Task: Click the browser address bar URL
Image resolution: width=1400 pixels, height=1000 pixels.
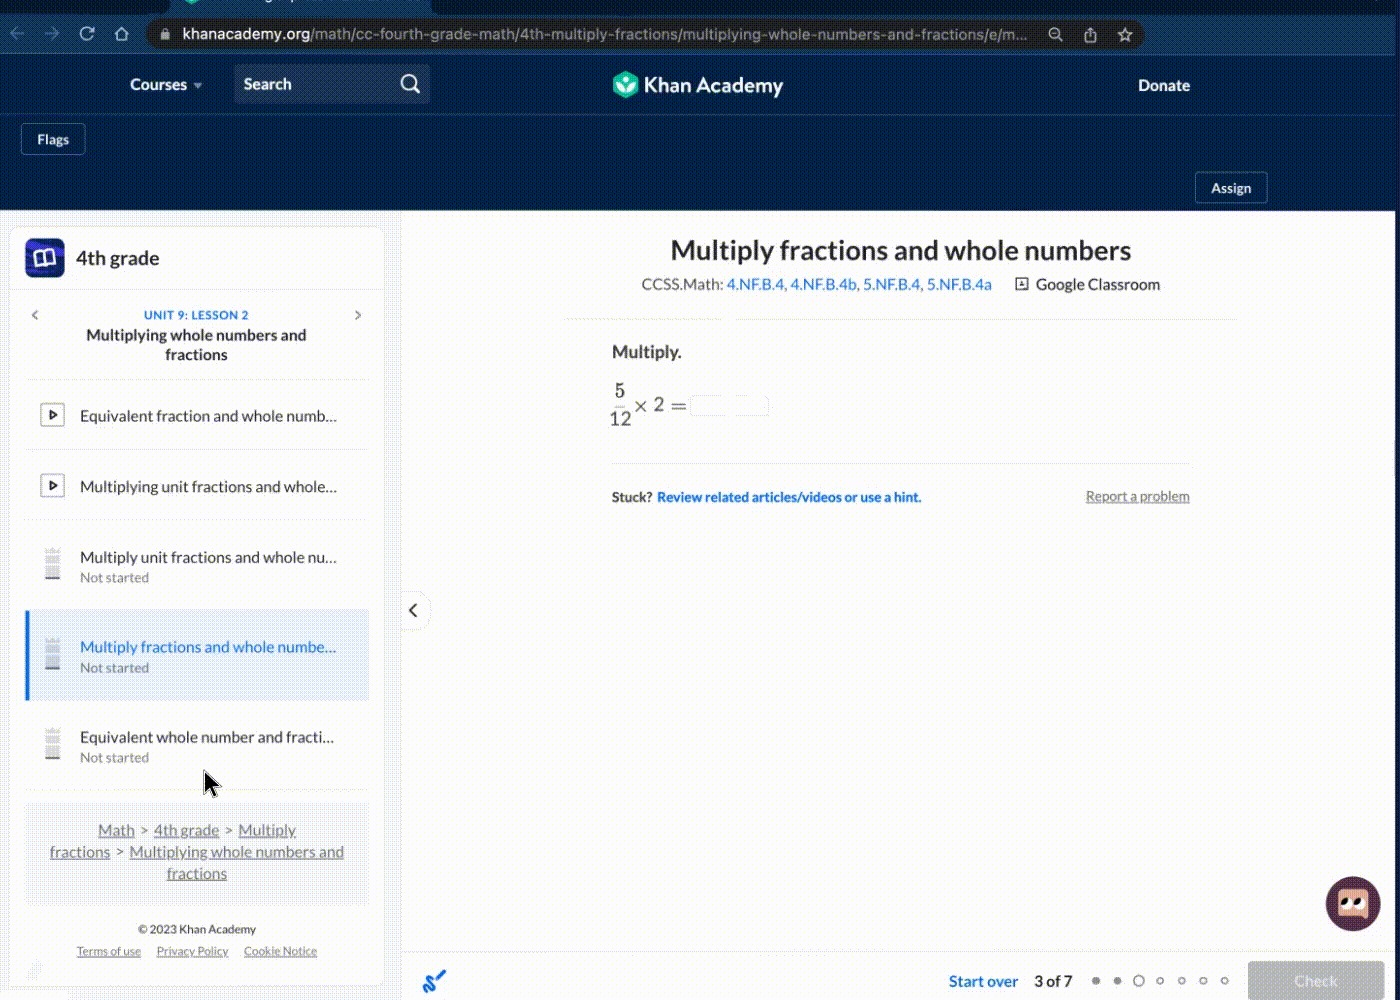Action: pyautogui.click(x=604, y=34)
